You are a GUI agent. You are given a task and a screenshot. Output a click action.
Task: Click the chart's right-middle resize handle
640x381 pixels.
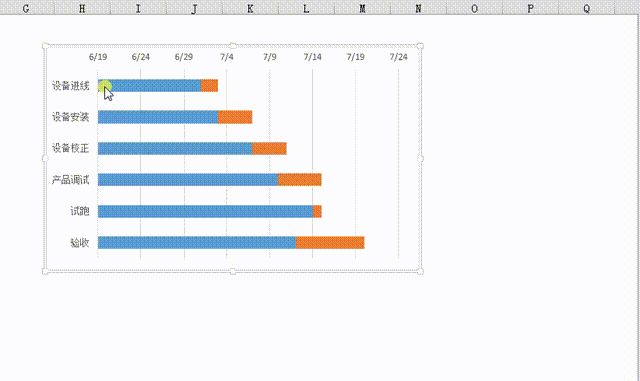(420, 158)
